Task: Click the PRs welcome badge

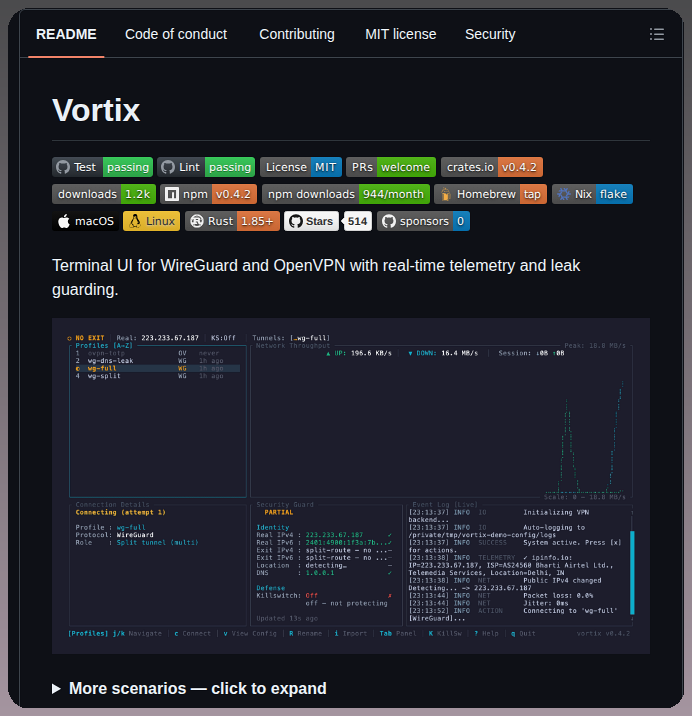Action: (391, 167)
